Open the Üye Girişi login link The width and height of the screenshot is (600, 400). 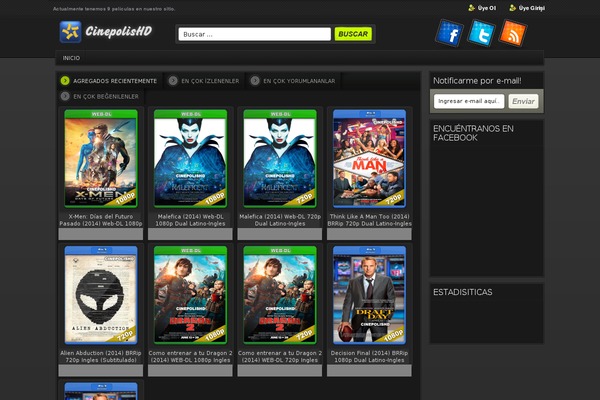[532, 8]
